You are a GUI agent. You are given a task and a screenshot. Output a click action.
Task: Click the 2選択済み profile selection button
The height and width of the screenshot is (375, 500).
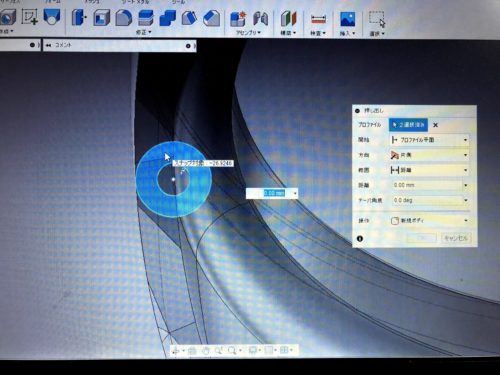408,125
